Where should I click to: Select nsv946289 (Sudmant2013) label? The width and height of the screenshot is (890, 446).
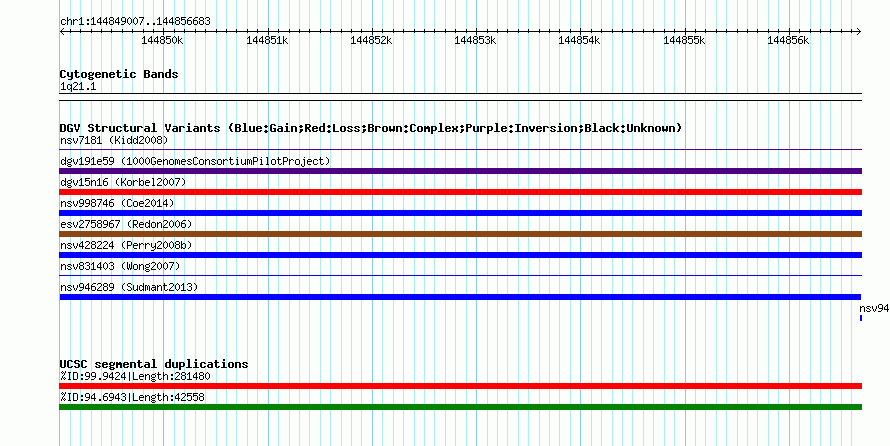[129, 287]
